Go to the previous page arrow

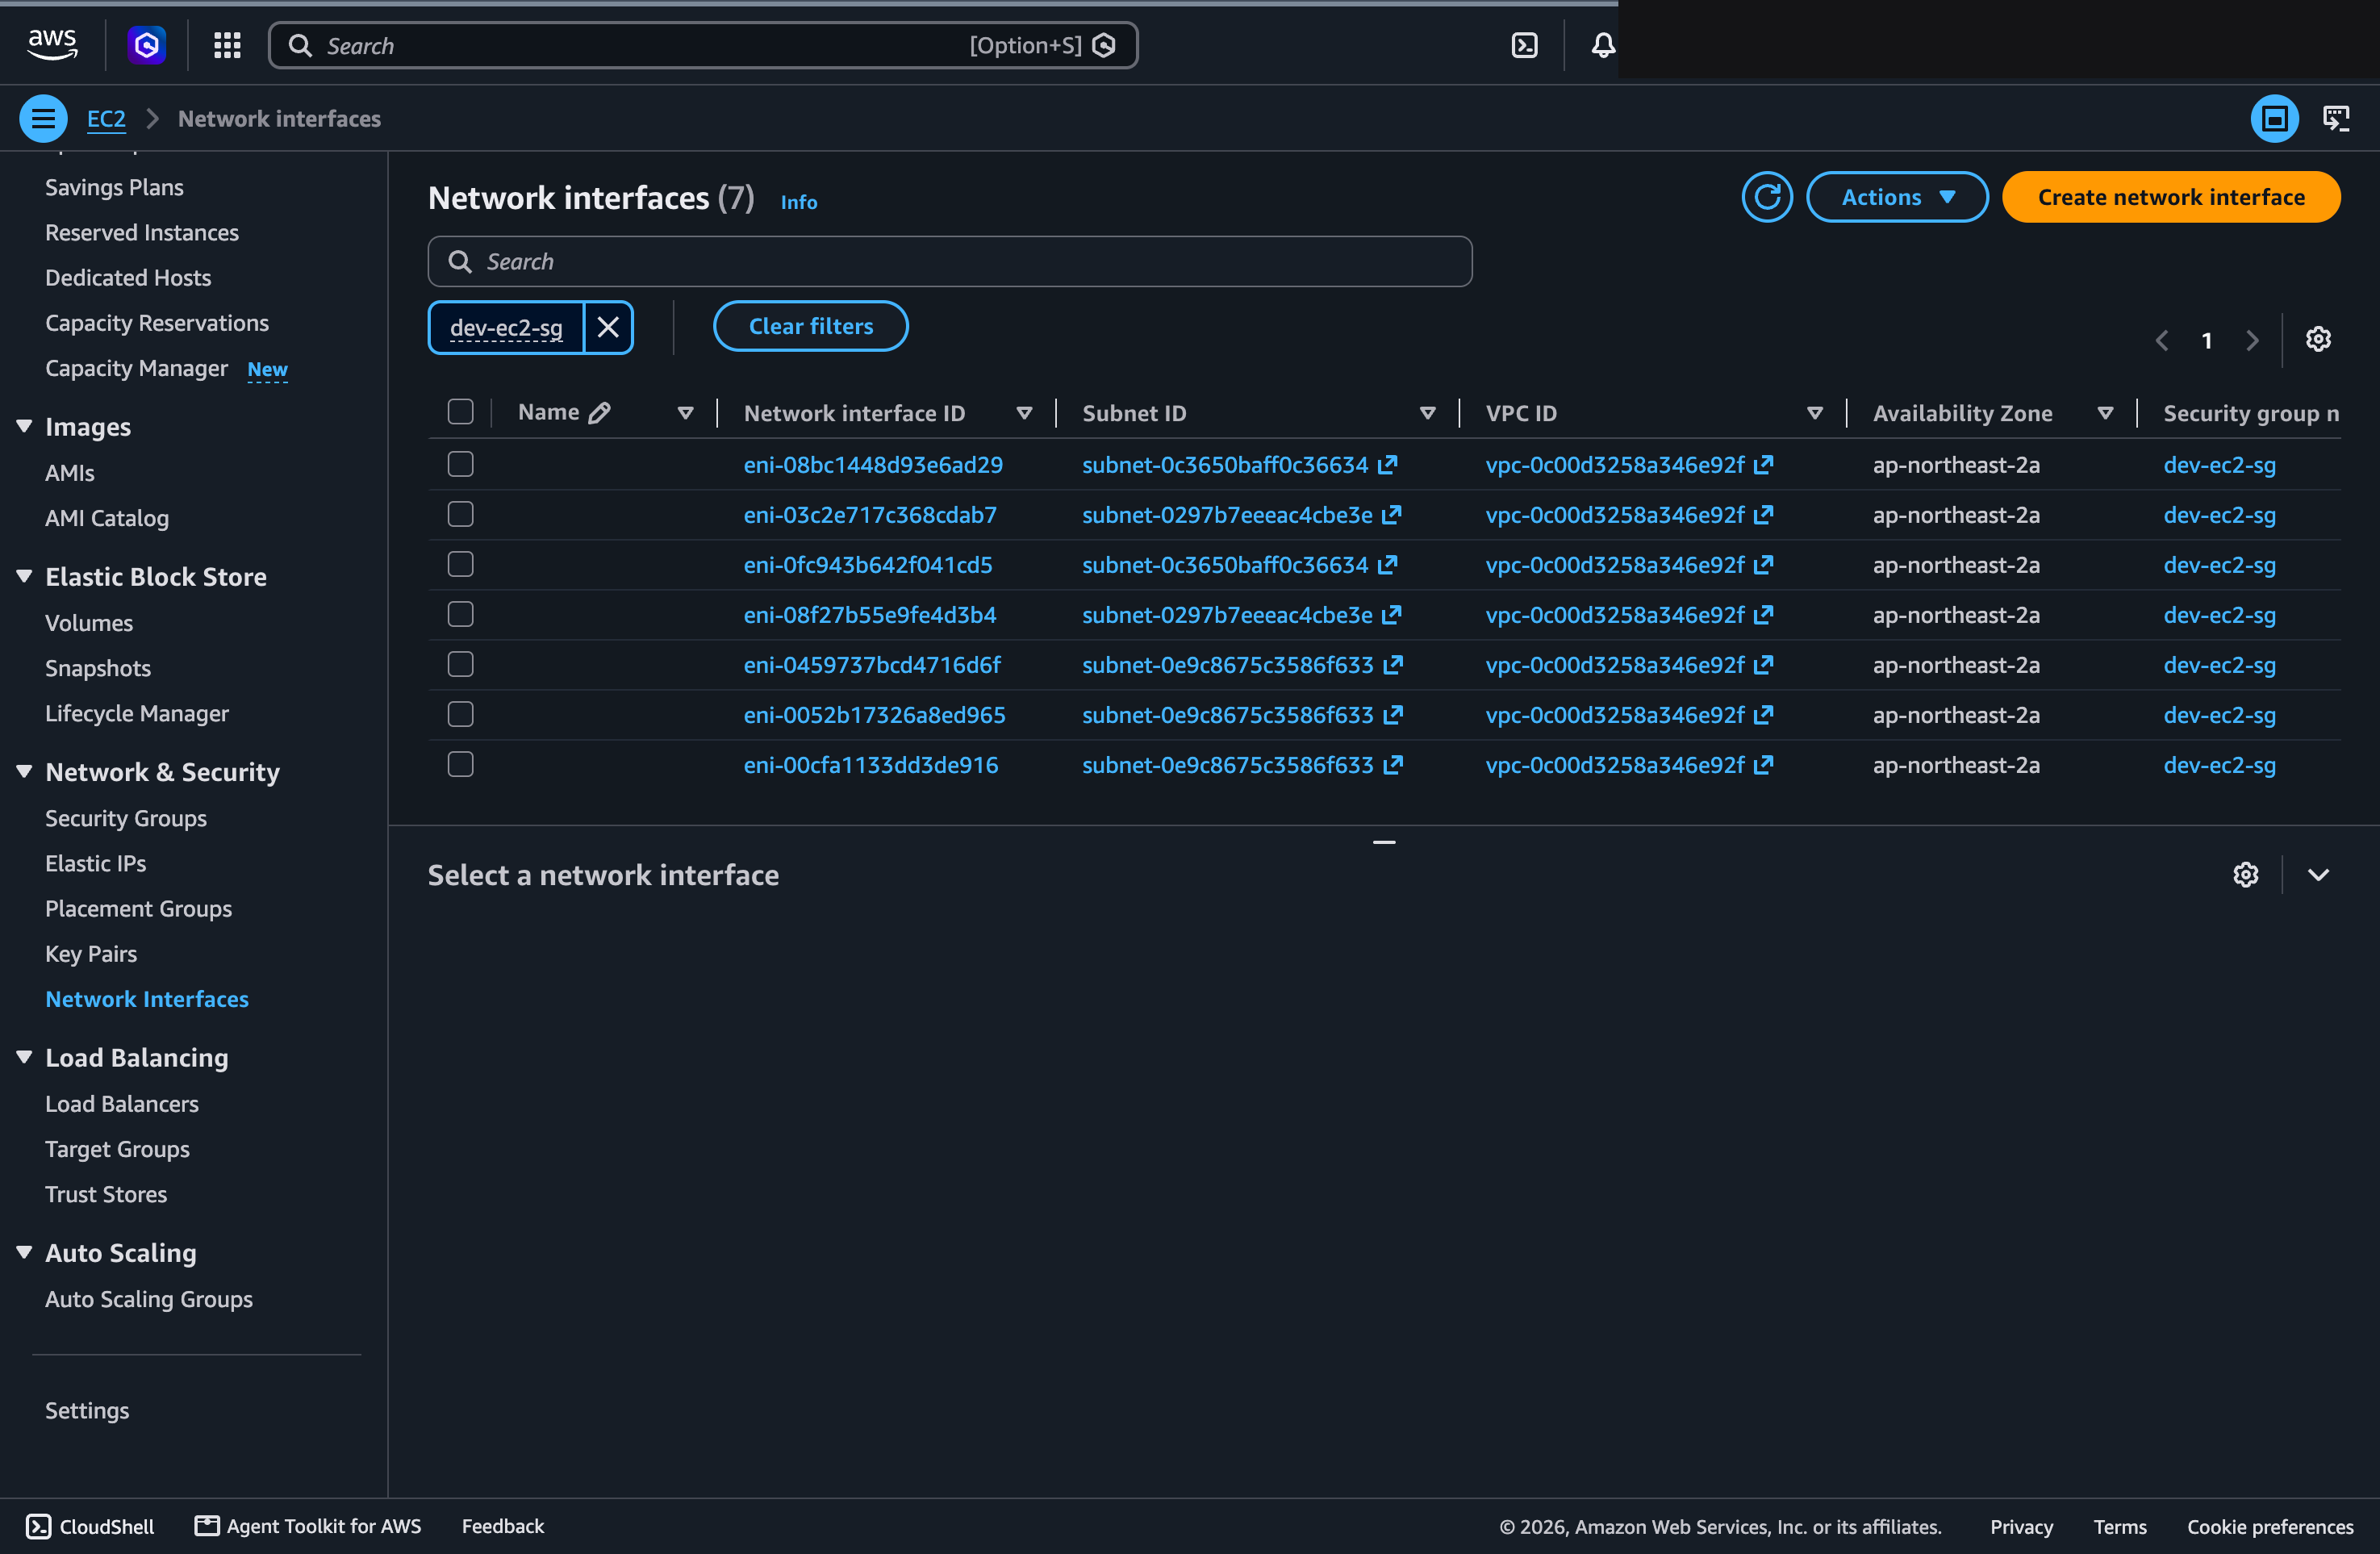(x=2162, y=341)
